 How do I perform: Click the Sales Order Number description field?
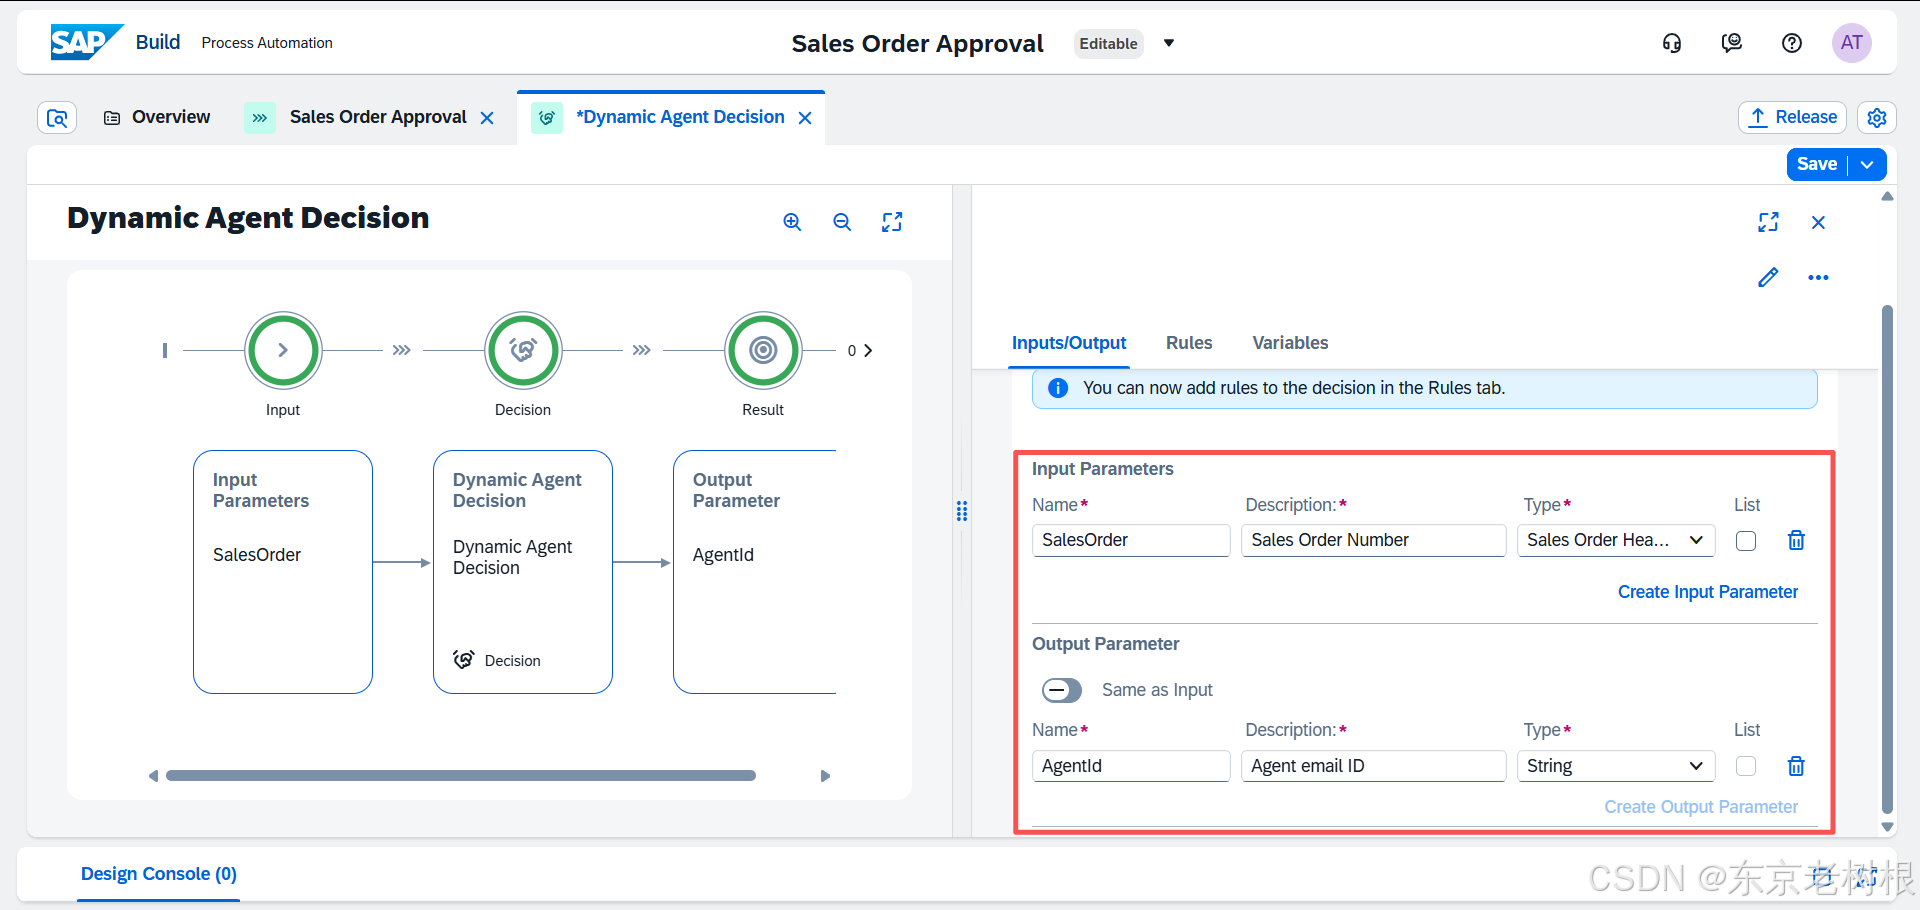pos(1374,540)
